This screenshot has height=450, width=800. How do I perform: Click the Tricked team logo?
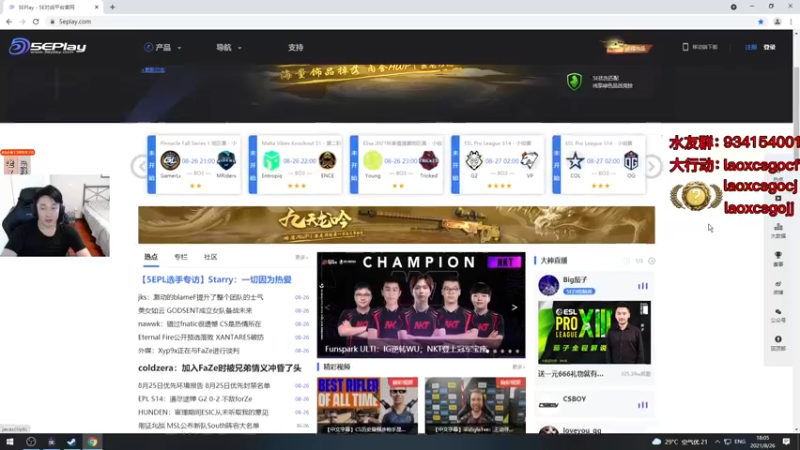pos(429,161)
